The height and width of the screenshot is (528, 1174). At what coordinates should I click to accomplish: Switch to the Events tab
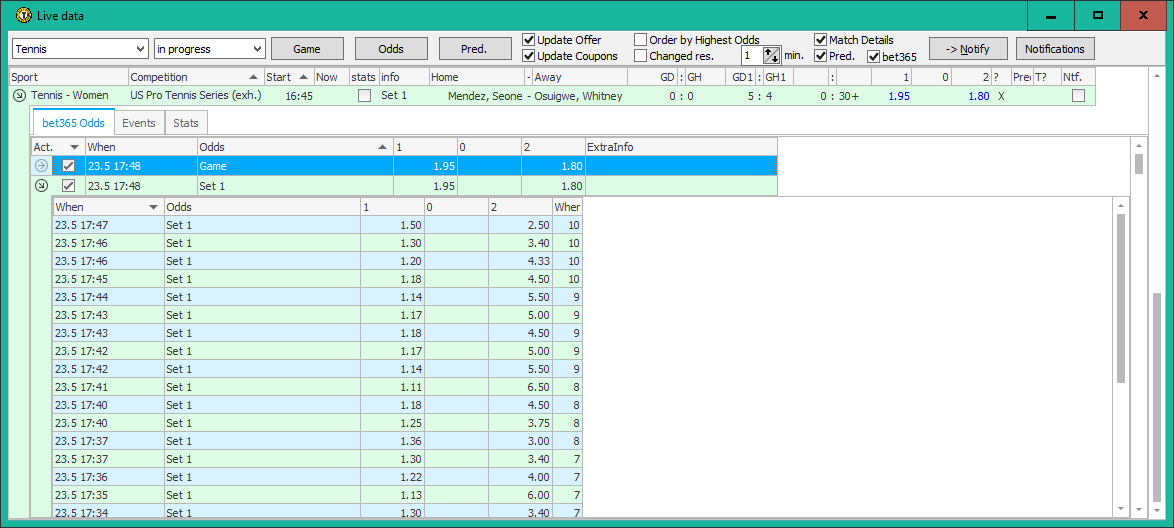click(x=139, y=123)
